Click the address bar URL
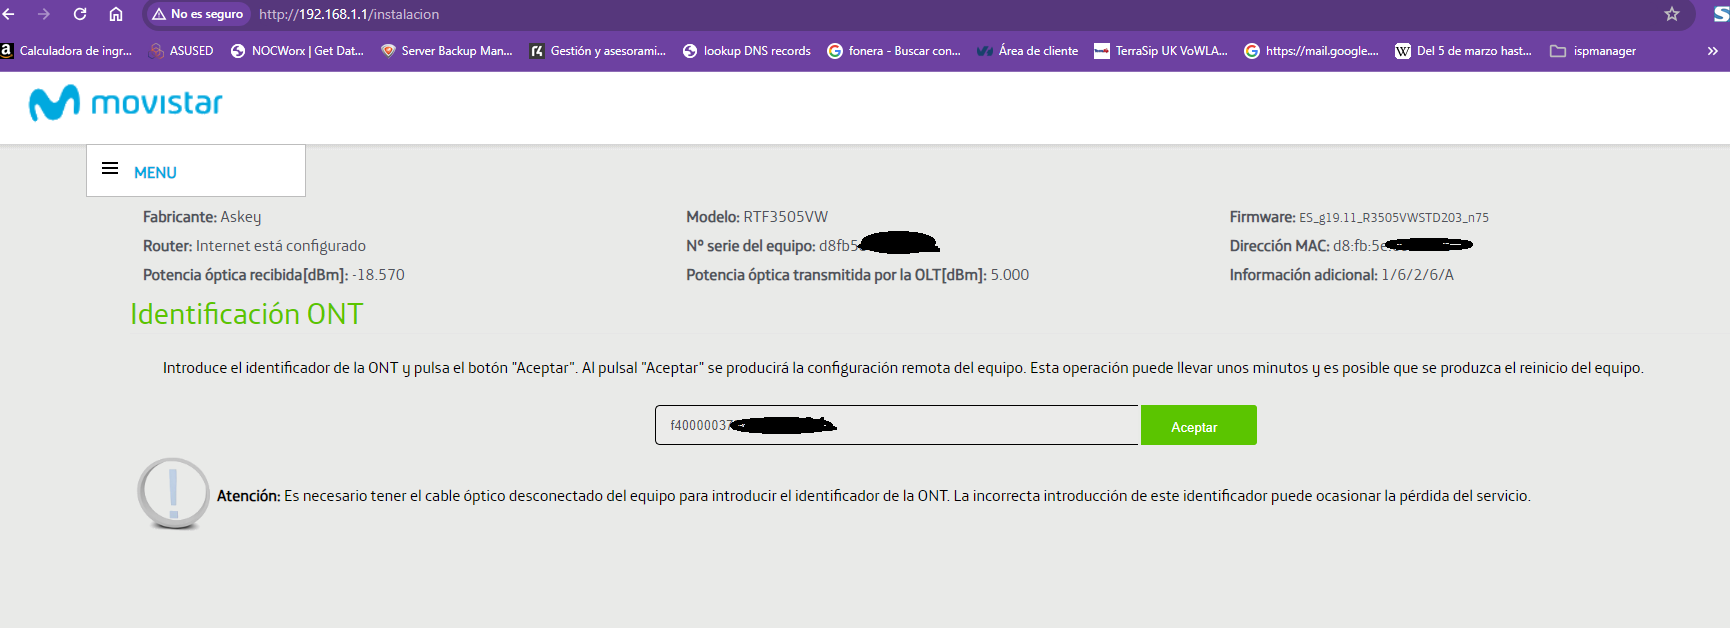Image resolution: width=1730 pixels, height=628 pixels. click(349, 14)
